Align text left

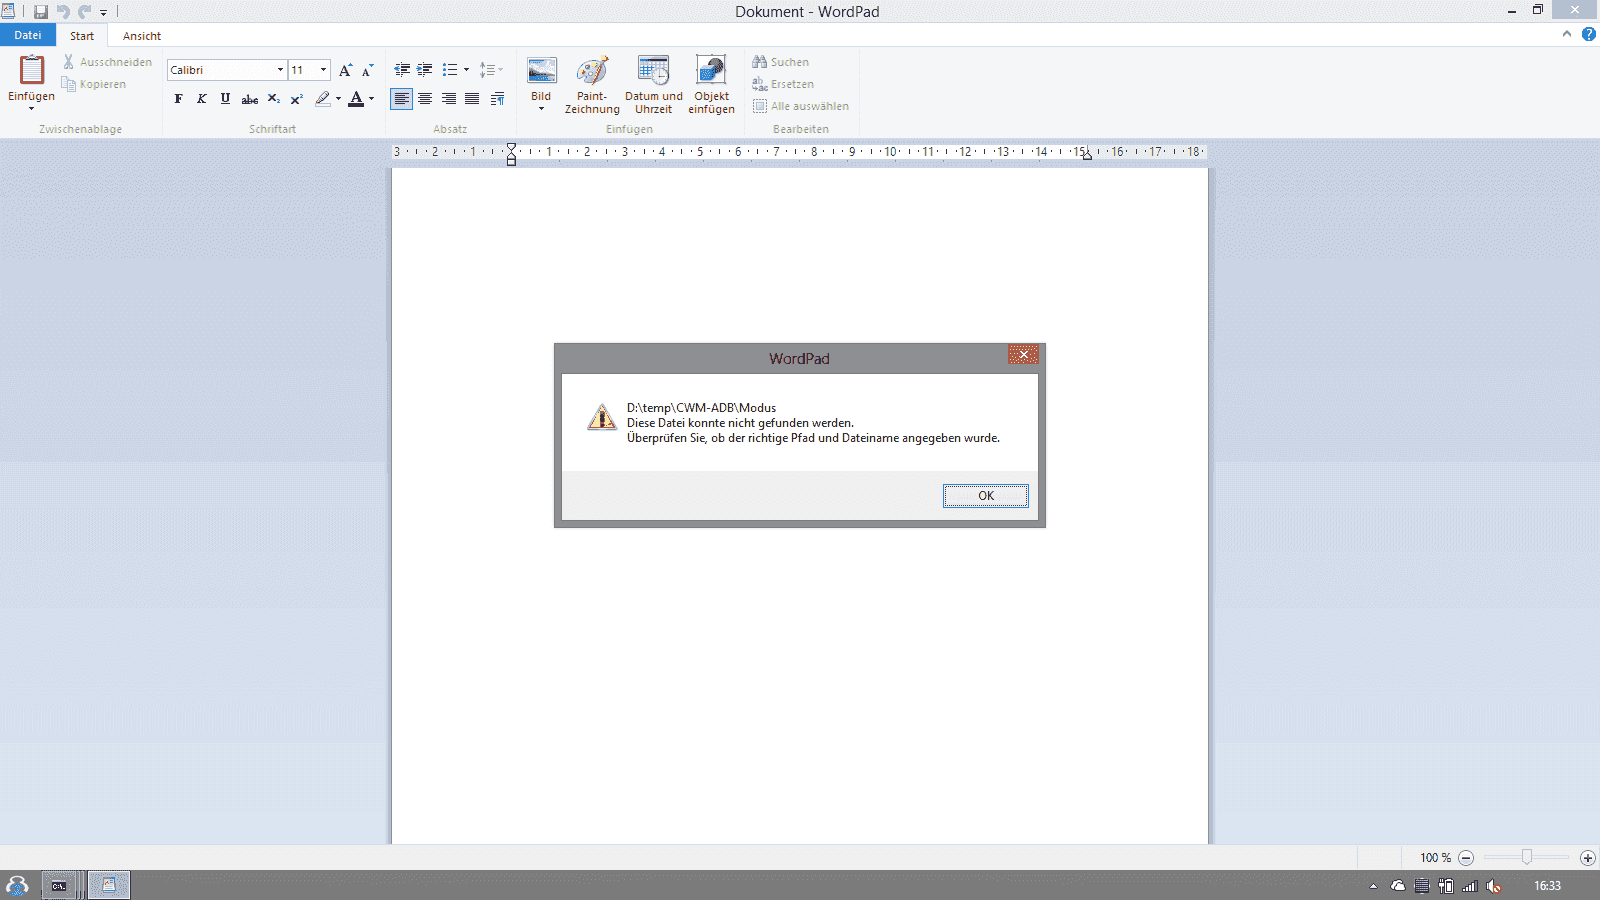(x=402, y=99)
